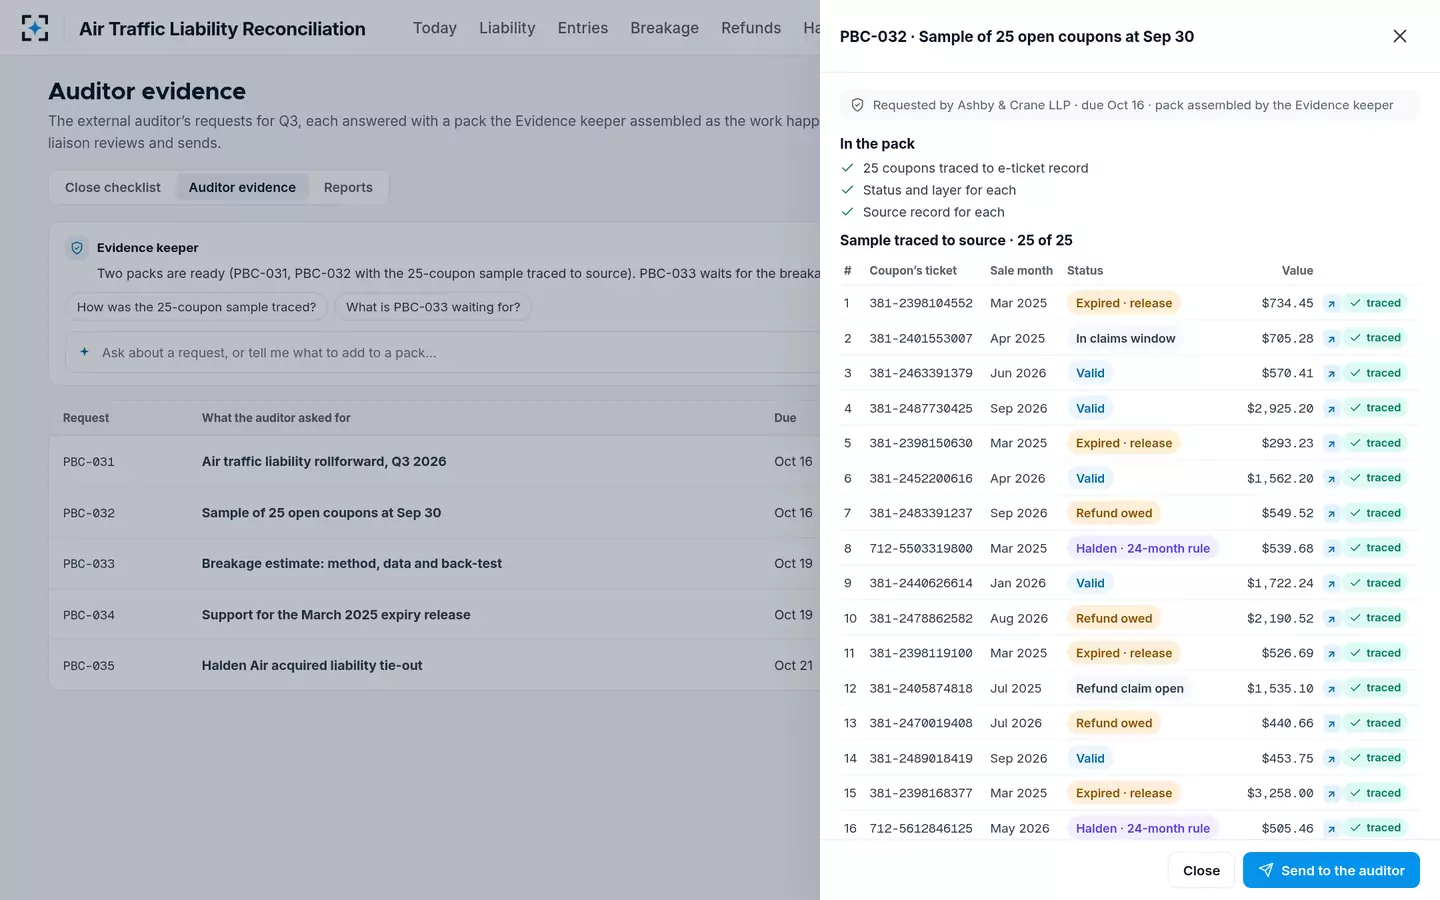Ask what PBC-033 is waiting for
The width and height of the screenshot is (1440, 900).
[x=433, y=307]
